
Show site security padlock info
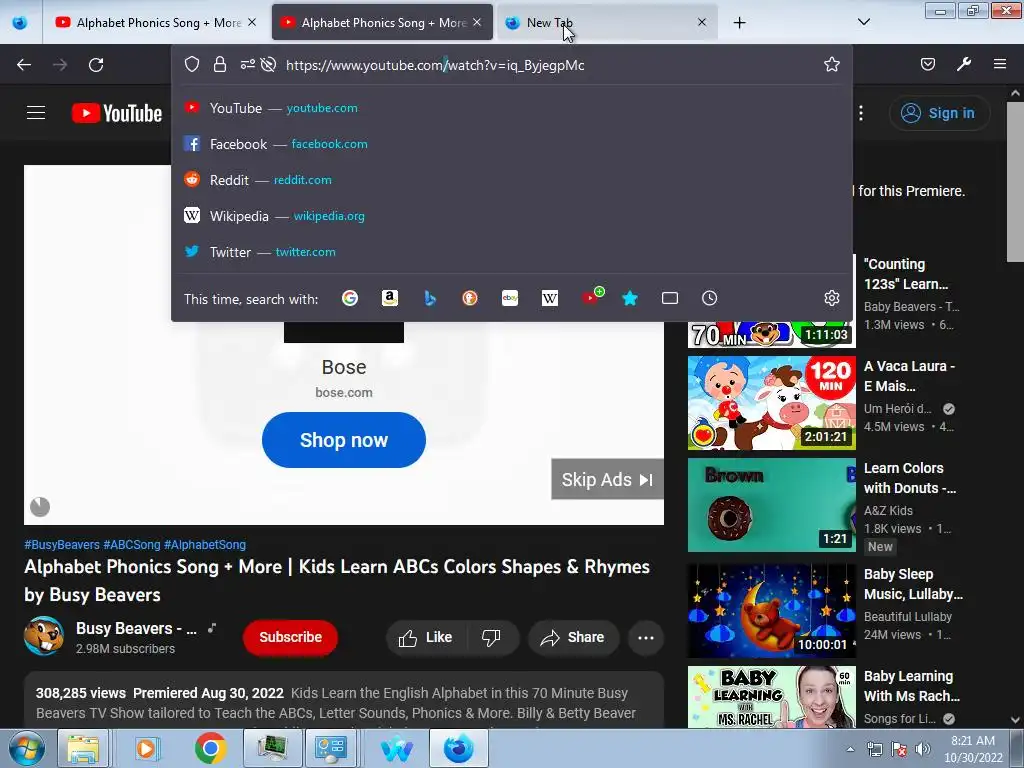220,65
